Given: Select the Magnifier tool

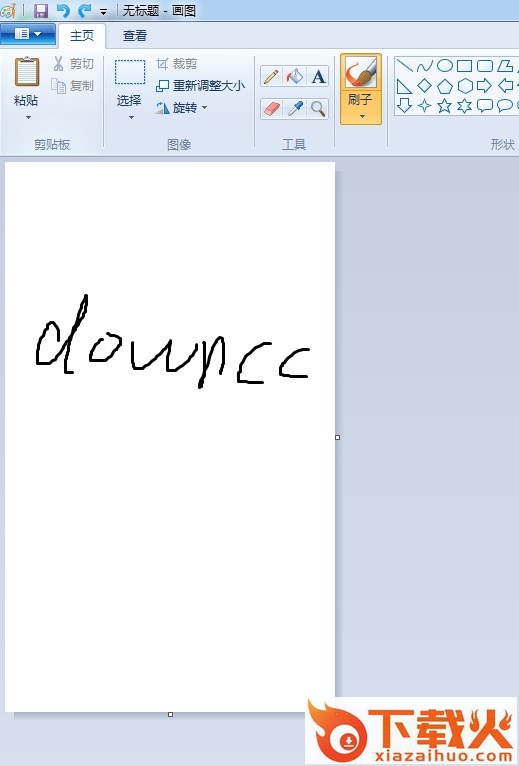Looking at the screenshot, I should 318,108.
